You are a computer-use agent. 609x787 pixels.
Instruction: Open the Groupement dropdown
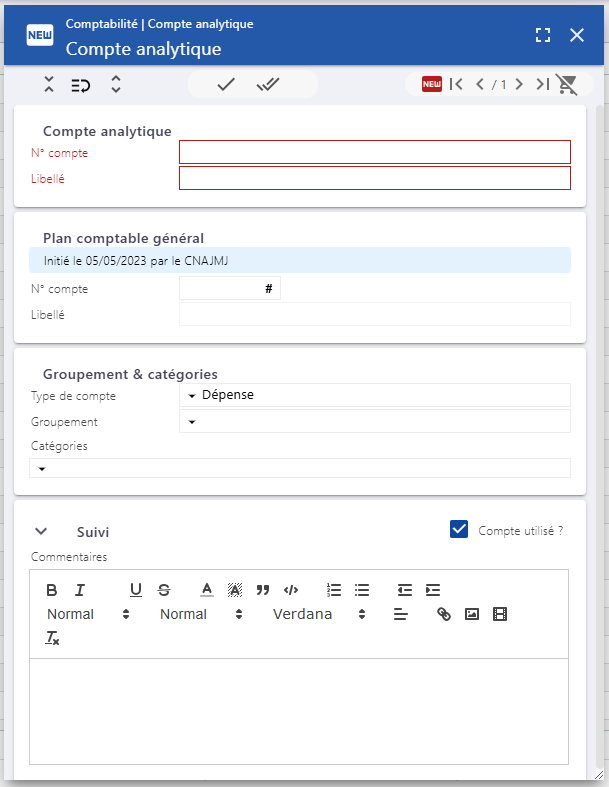tap(375, 421)
